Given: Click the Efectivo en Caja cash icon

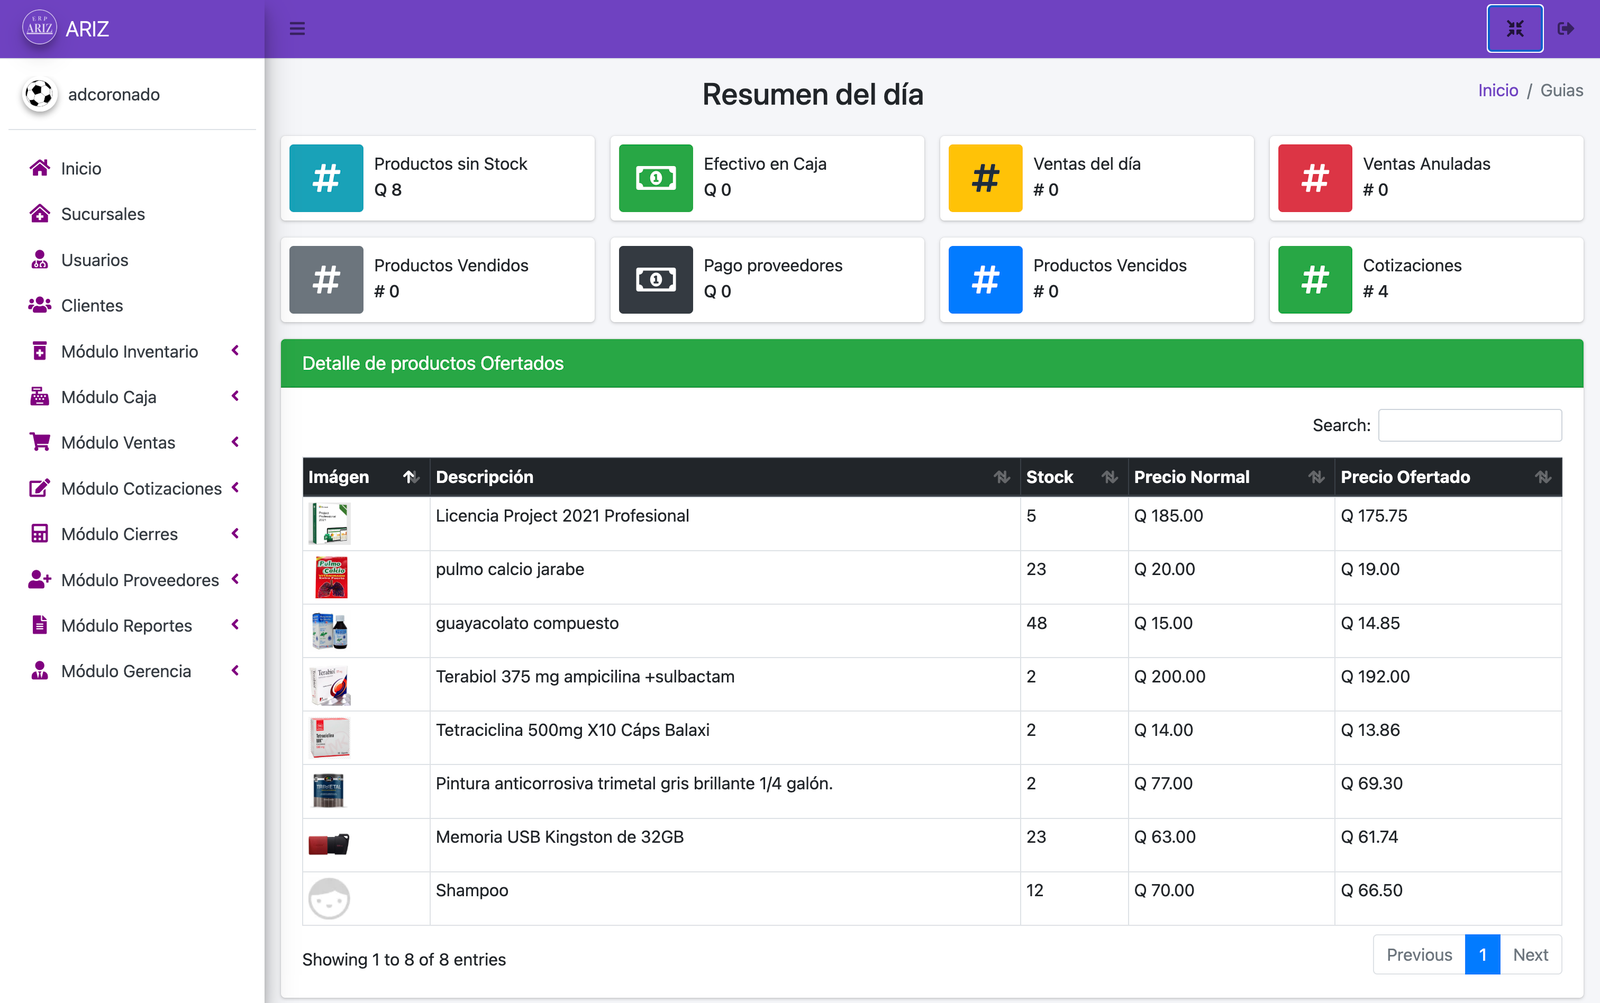Looking at the screenshot, I should tap(656, 178).
